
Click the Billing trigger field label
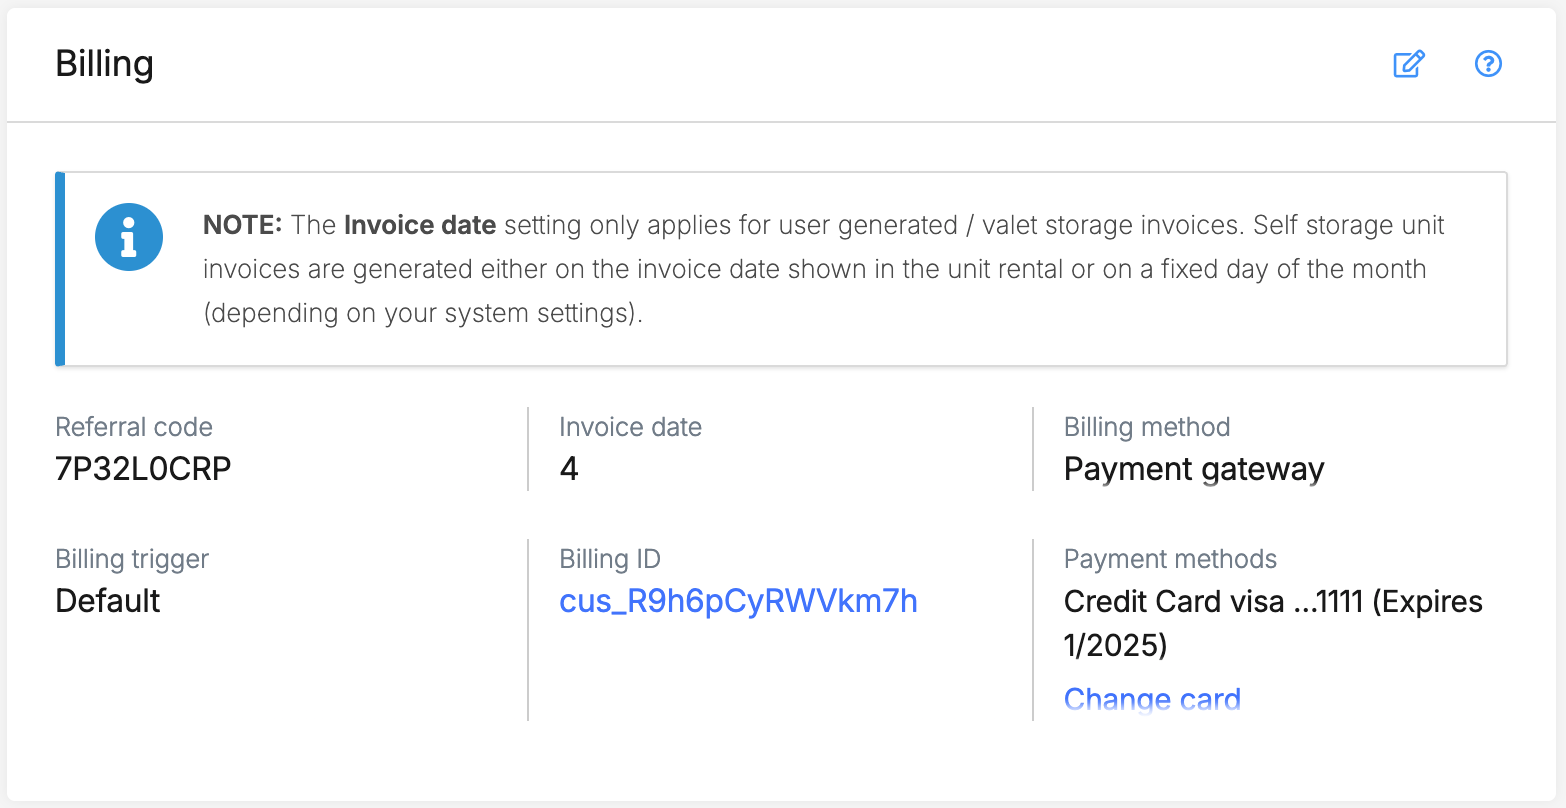[x=132, y=559]
